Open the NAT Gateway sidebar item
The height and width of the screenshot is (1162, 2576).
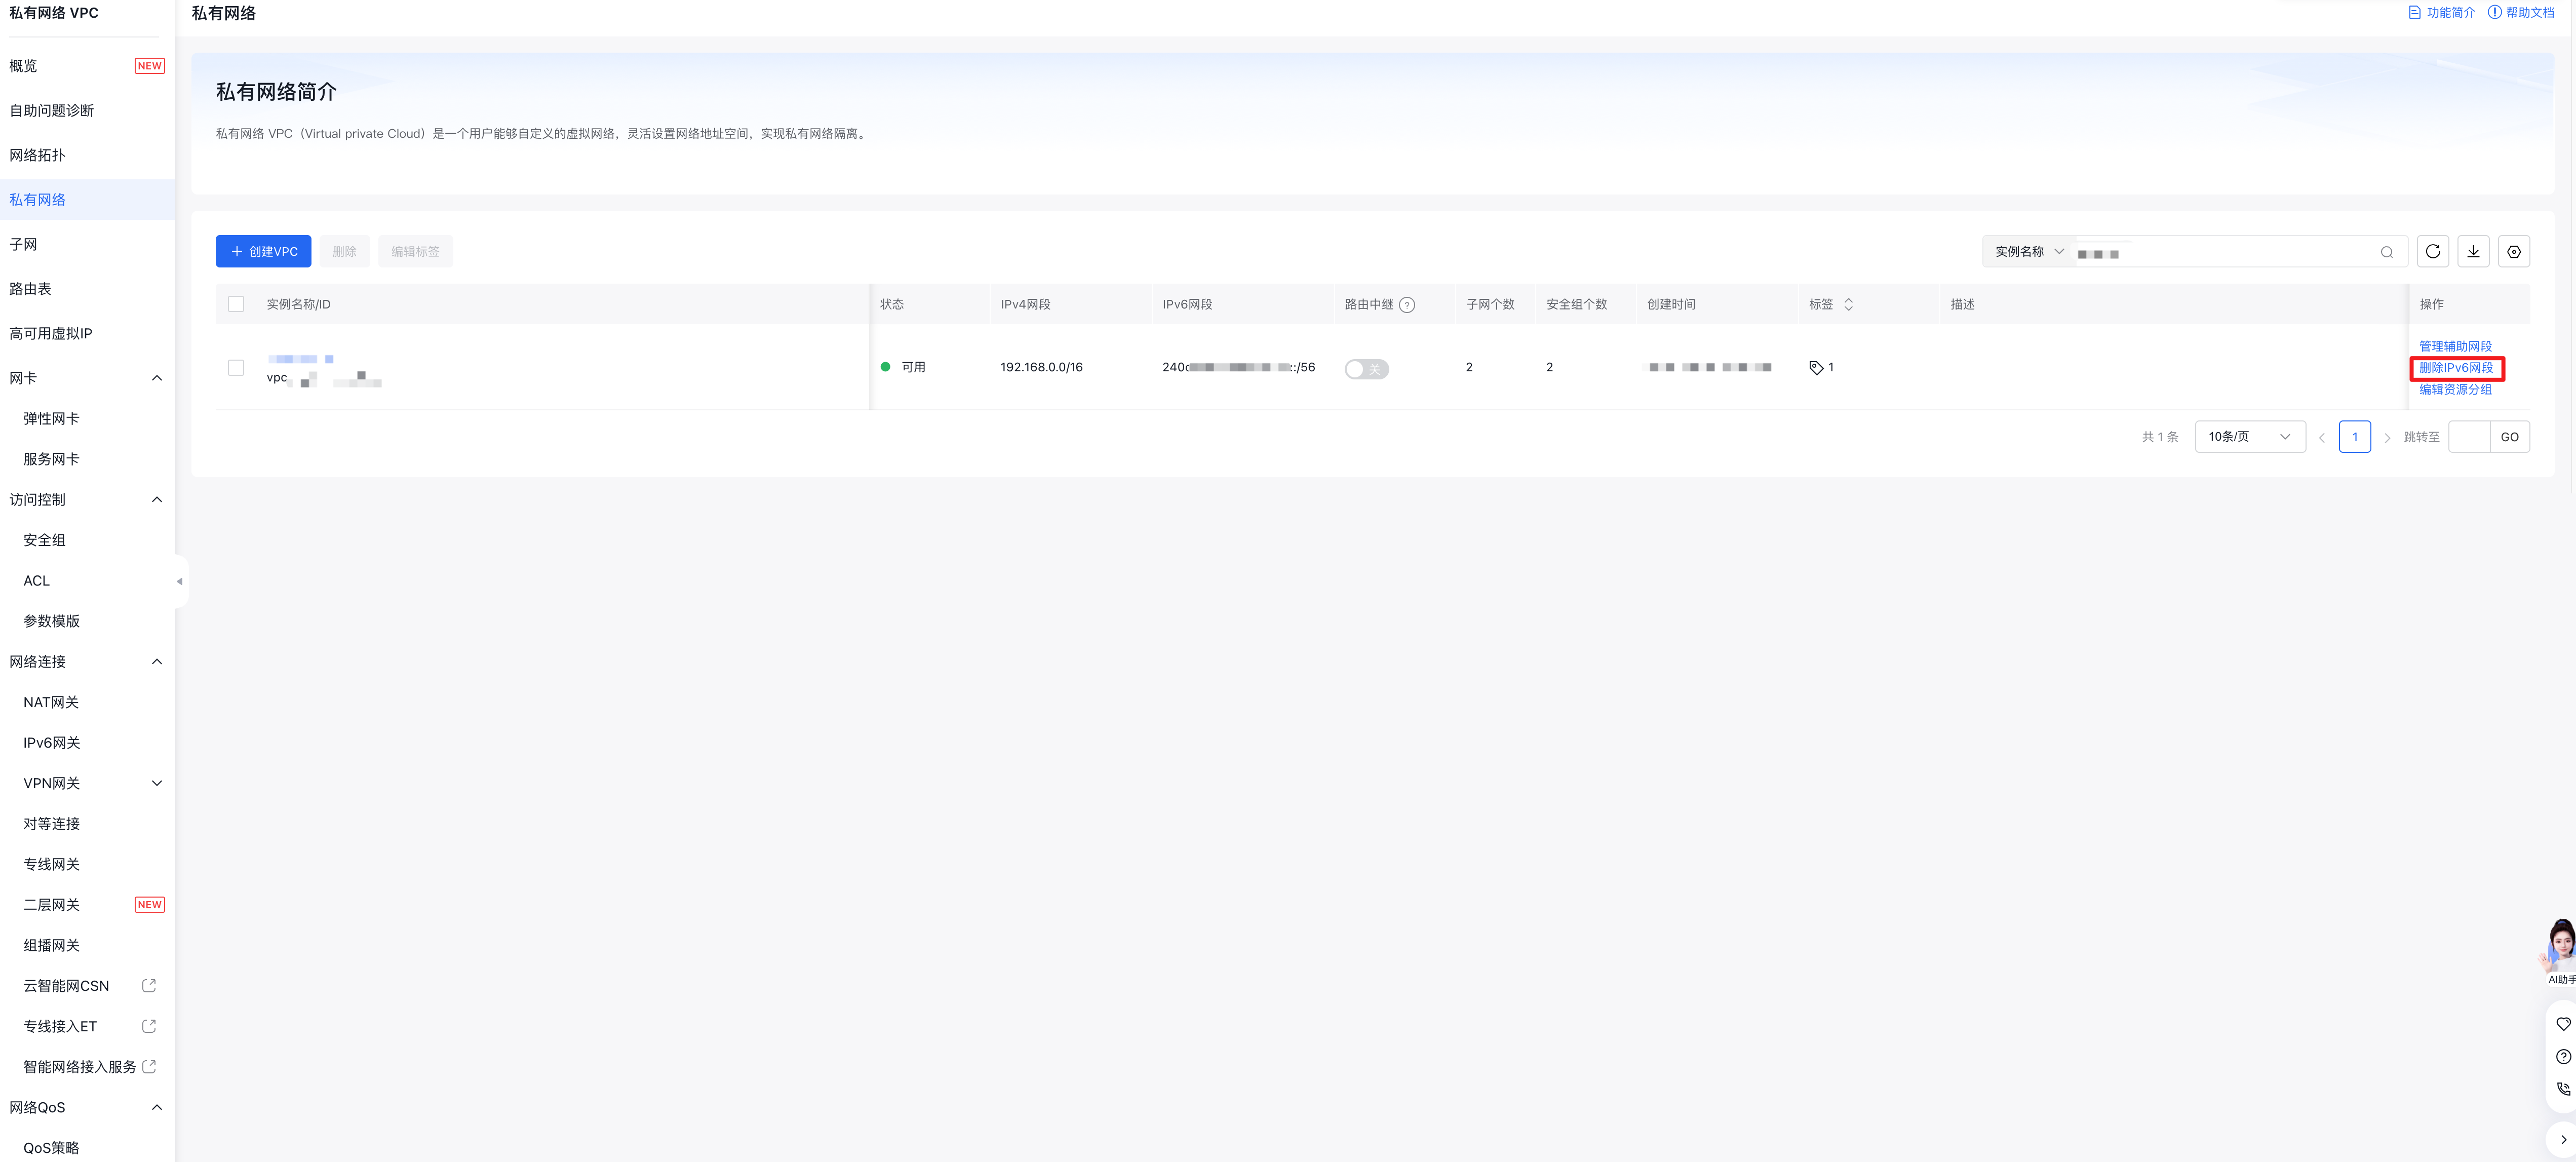[x=51, y=702]
